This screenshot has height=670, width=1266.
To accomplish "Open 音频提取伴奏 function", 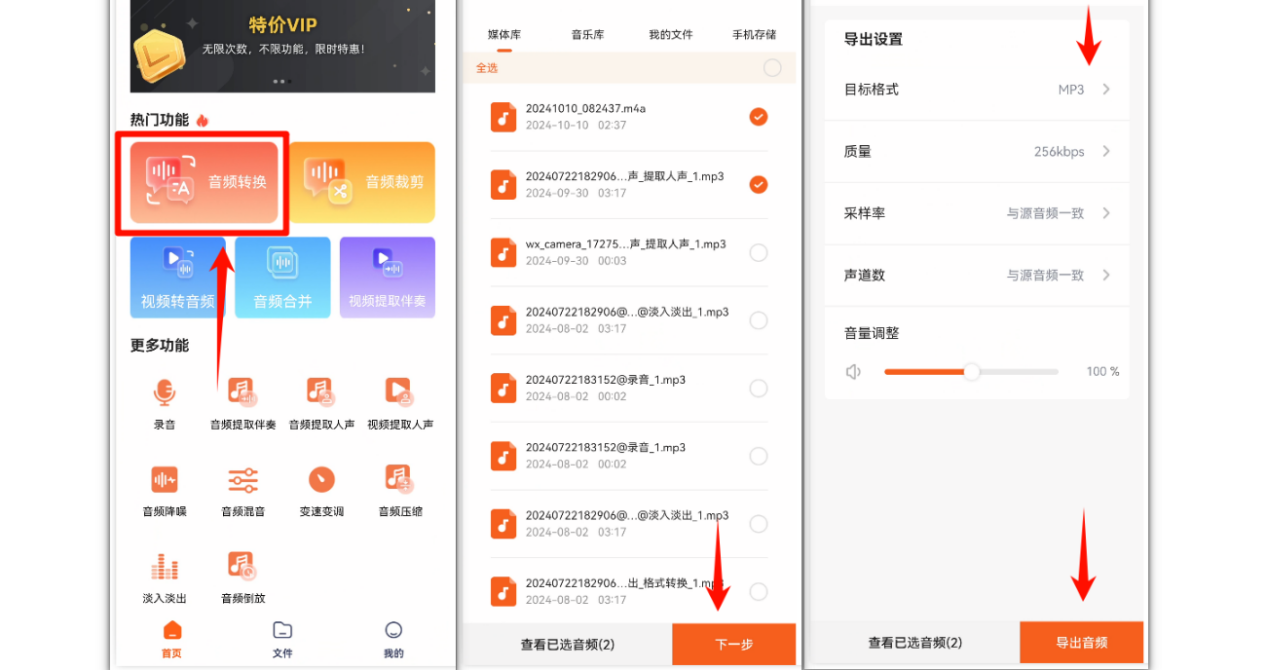I will (243, 404).
